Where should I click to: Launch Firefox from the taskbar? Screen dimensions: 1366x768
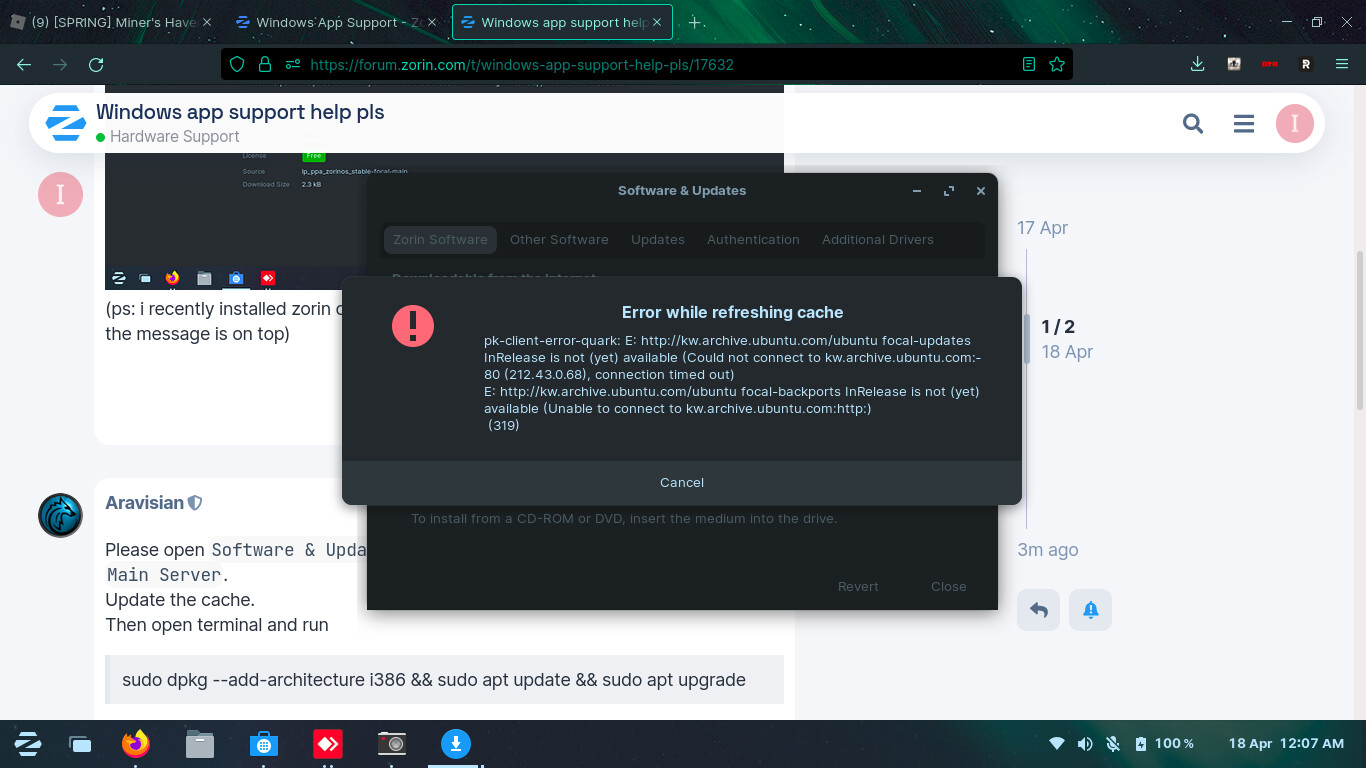click(135, 743)
